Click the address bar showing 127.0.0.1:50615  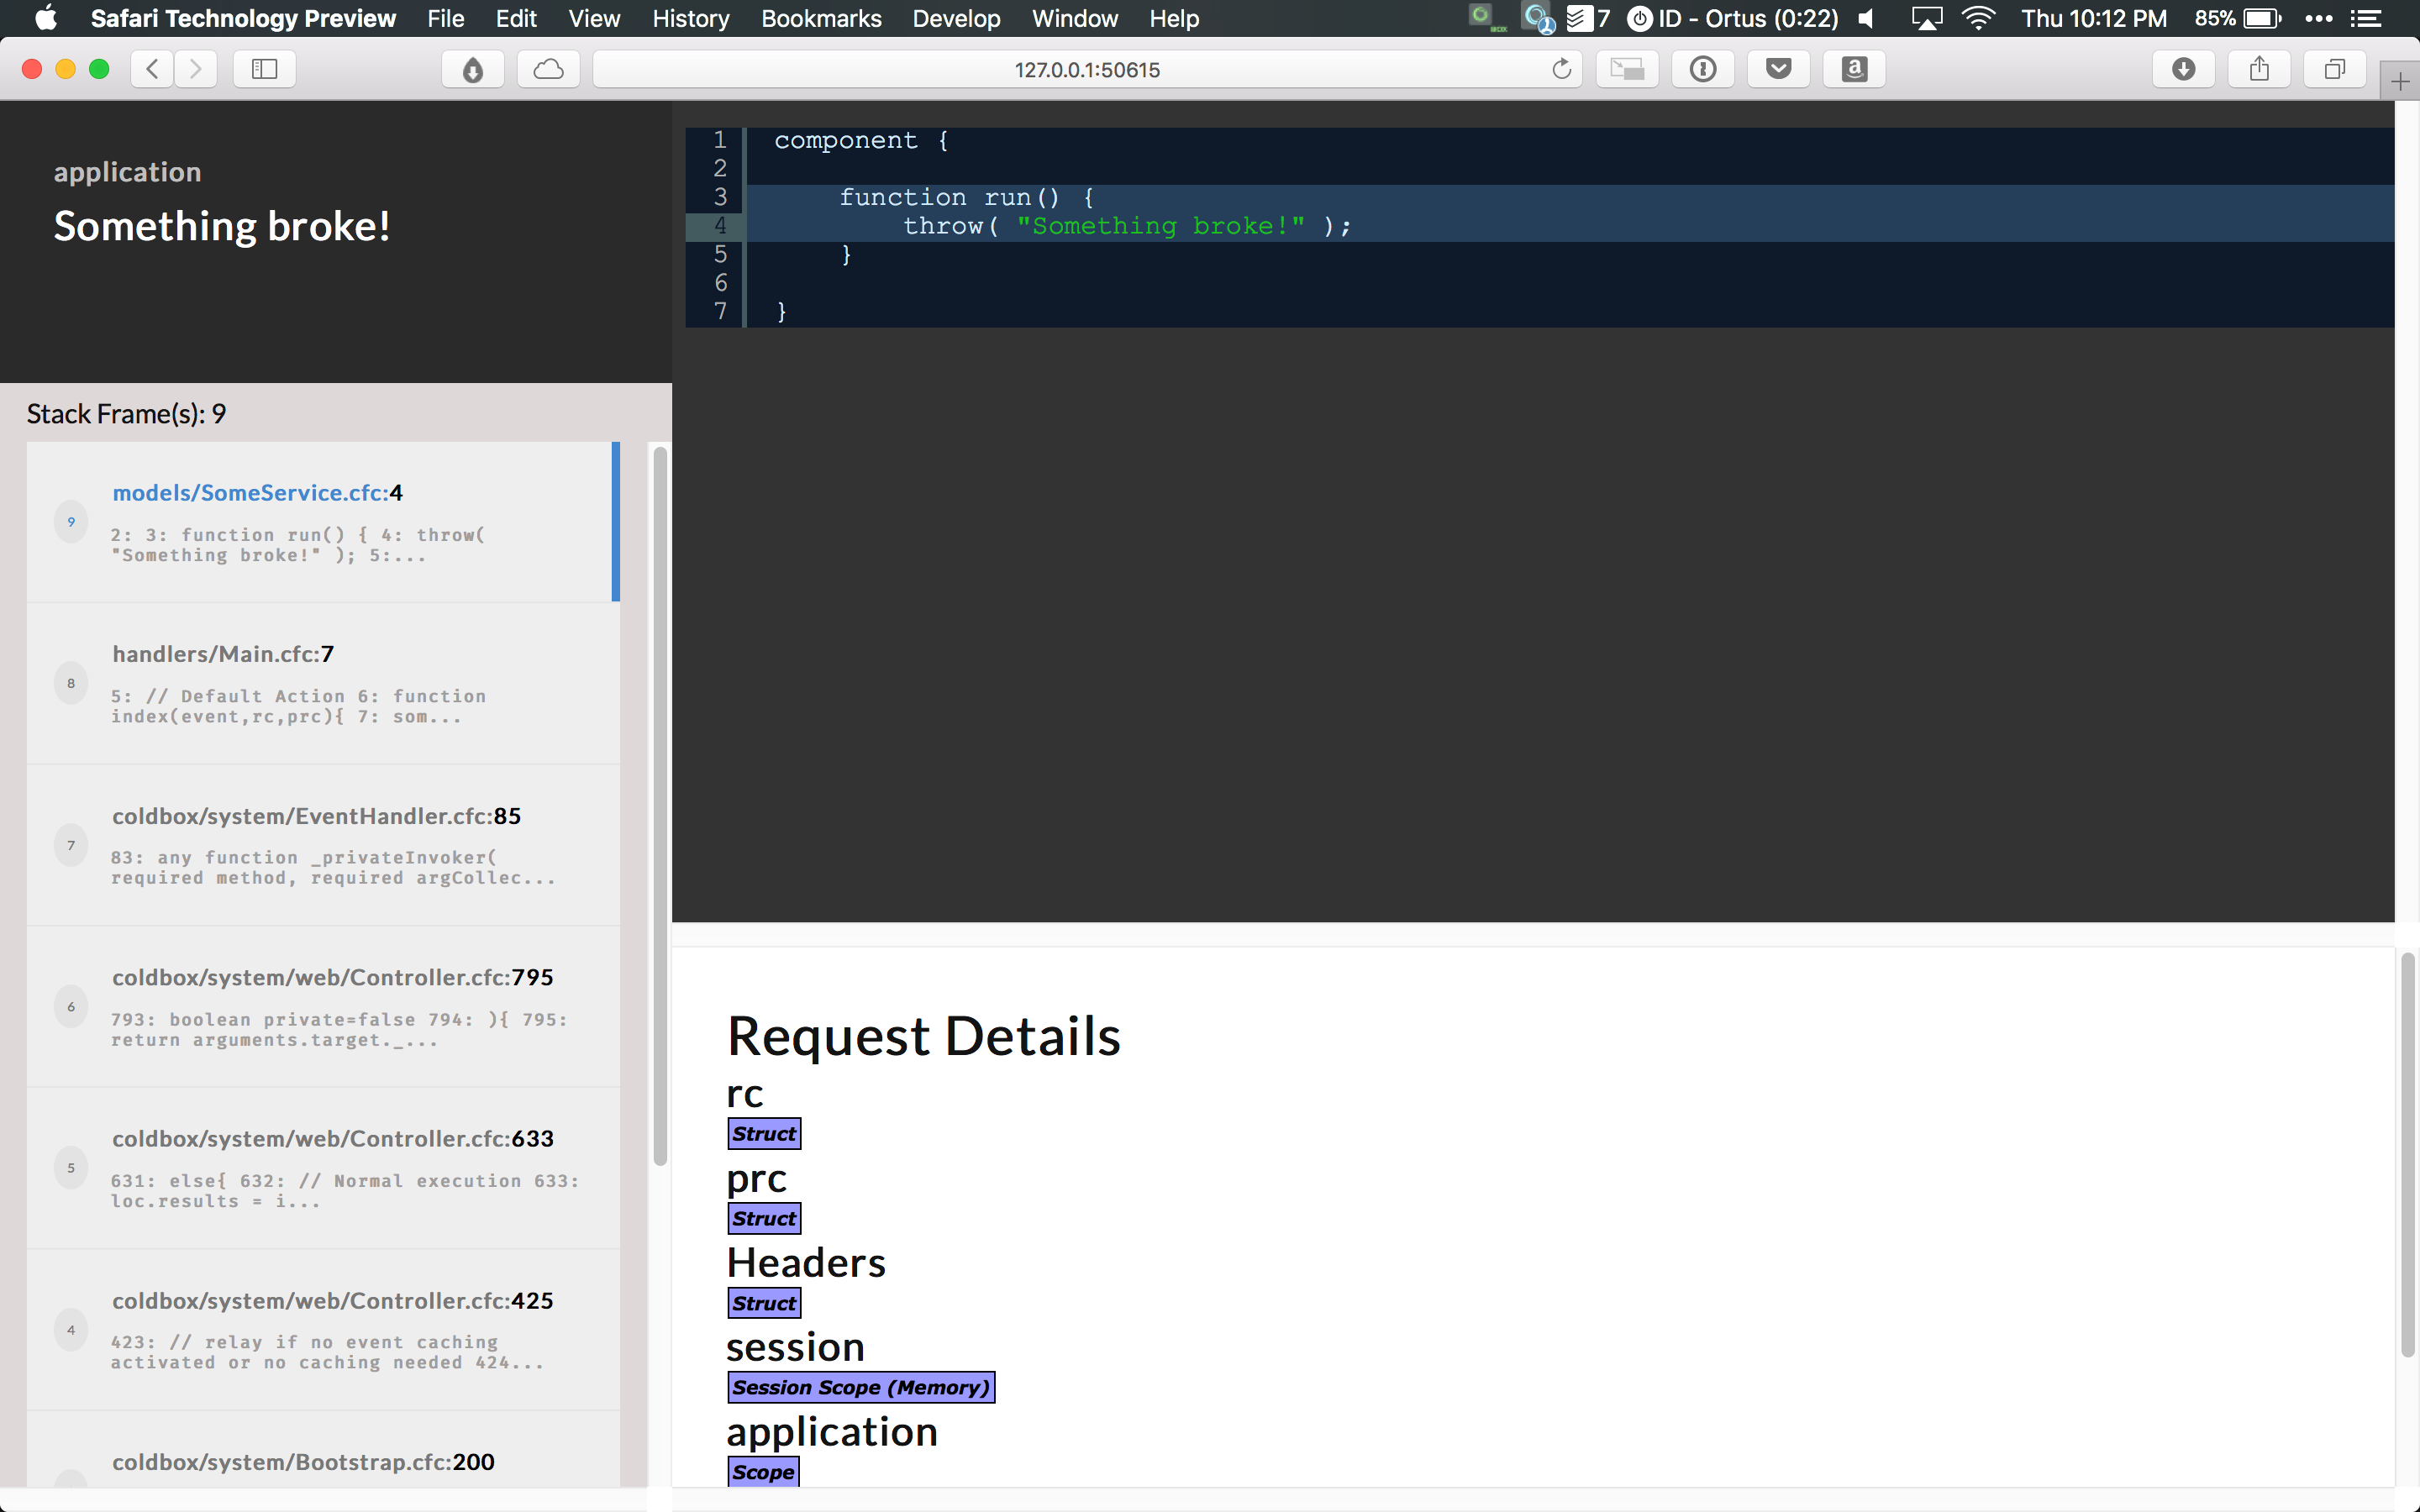point(1086,69)
